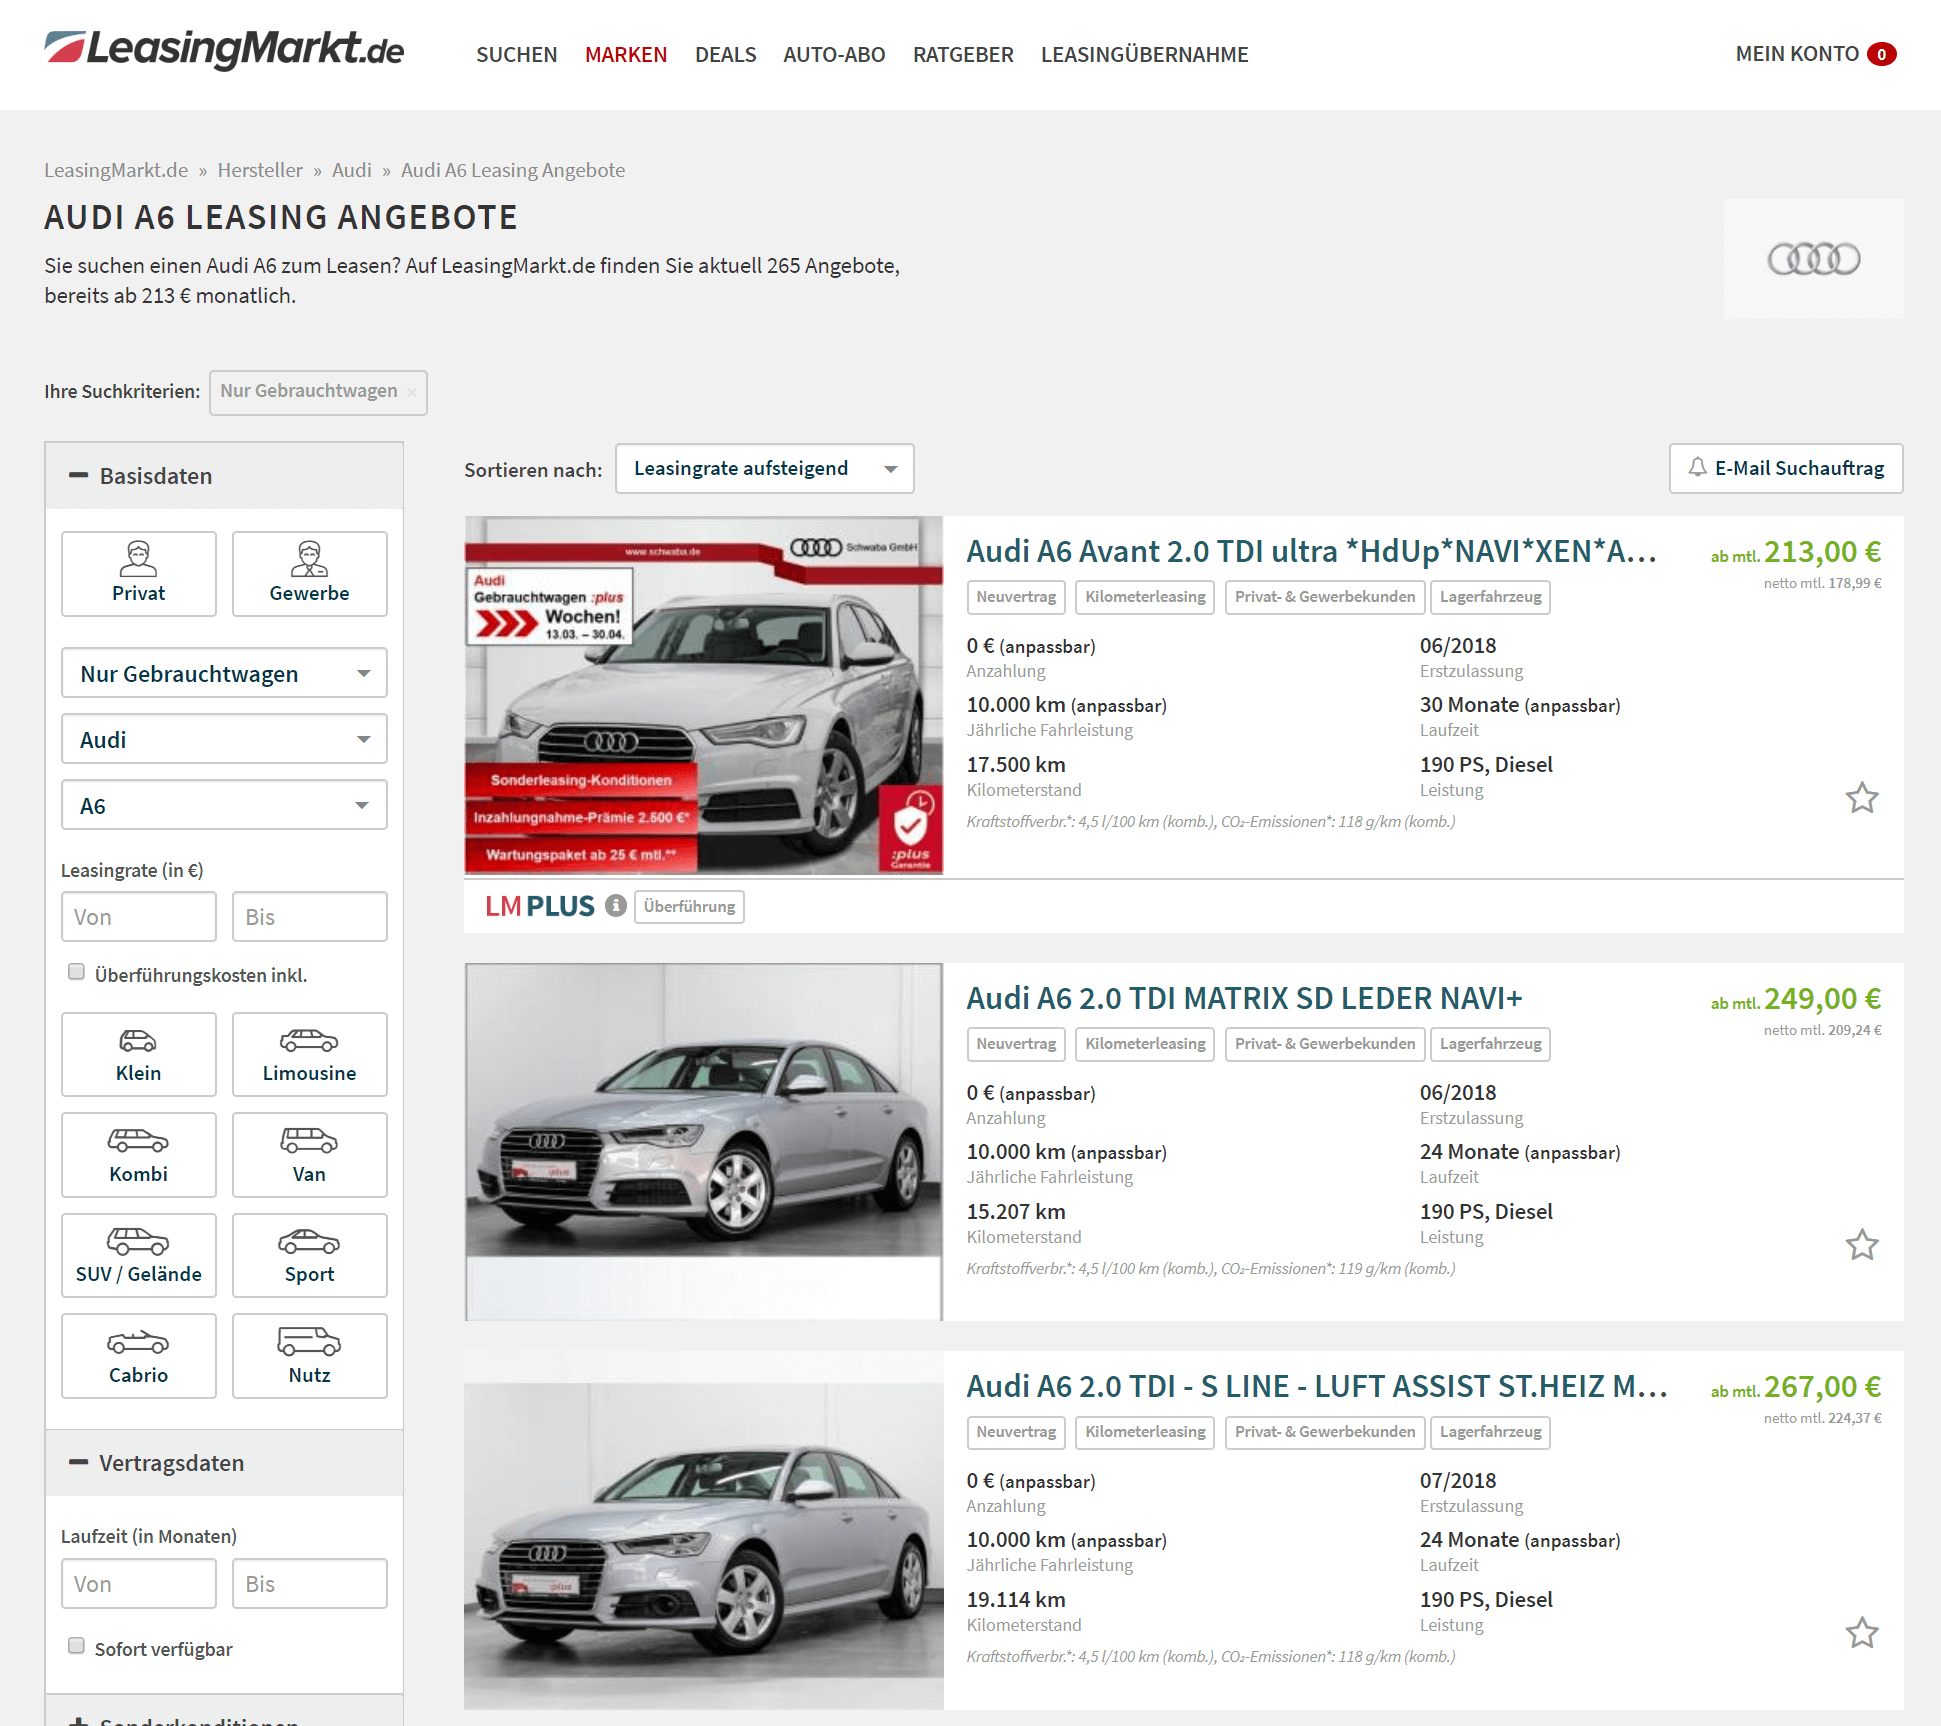This screenshot has height=1726, width=1941.
Task: Click the Leasingrate Bis input field
Action: [x=310, y=916]
